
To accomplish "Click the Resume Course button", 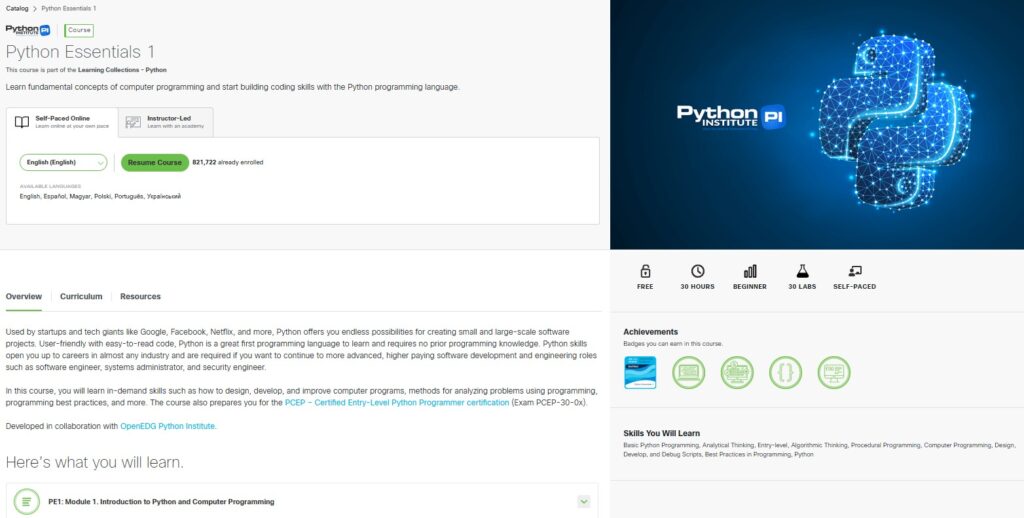I will 155,162.
